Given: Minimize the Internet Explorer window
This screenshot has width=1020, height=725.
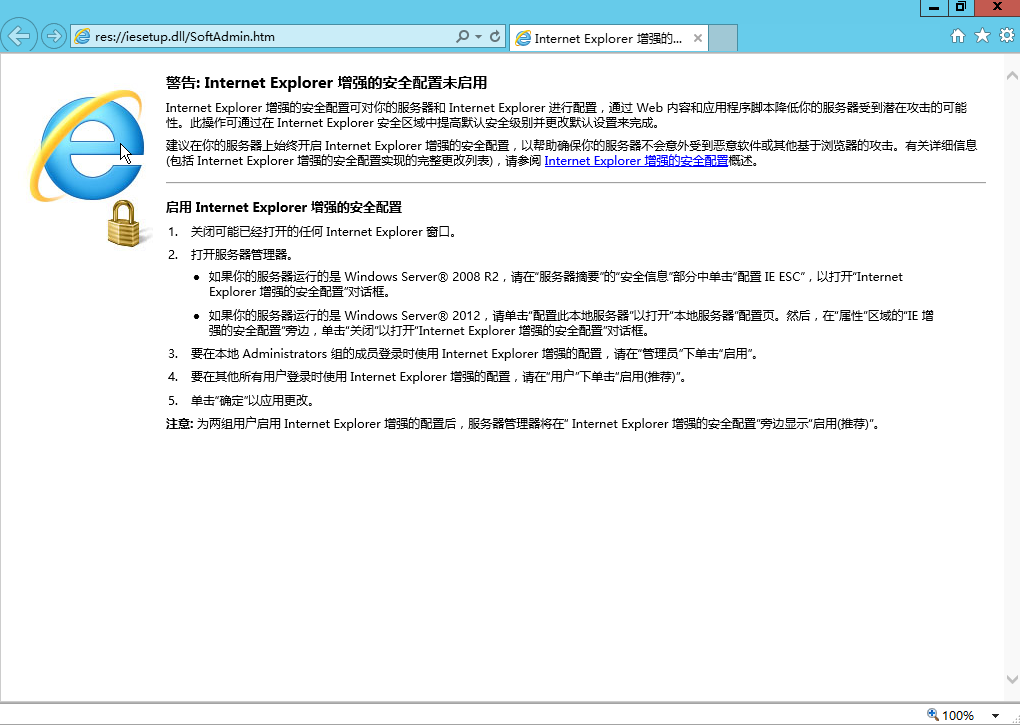Looking at the screenshot, I should coord(934,8).
